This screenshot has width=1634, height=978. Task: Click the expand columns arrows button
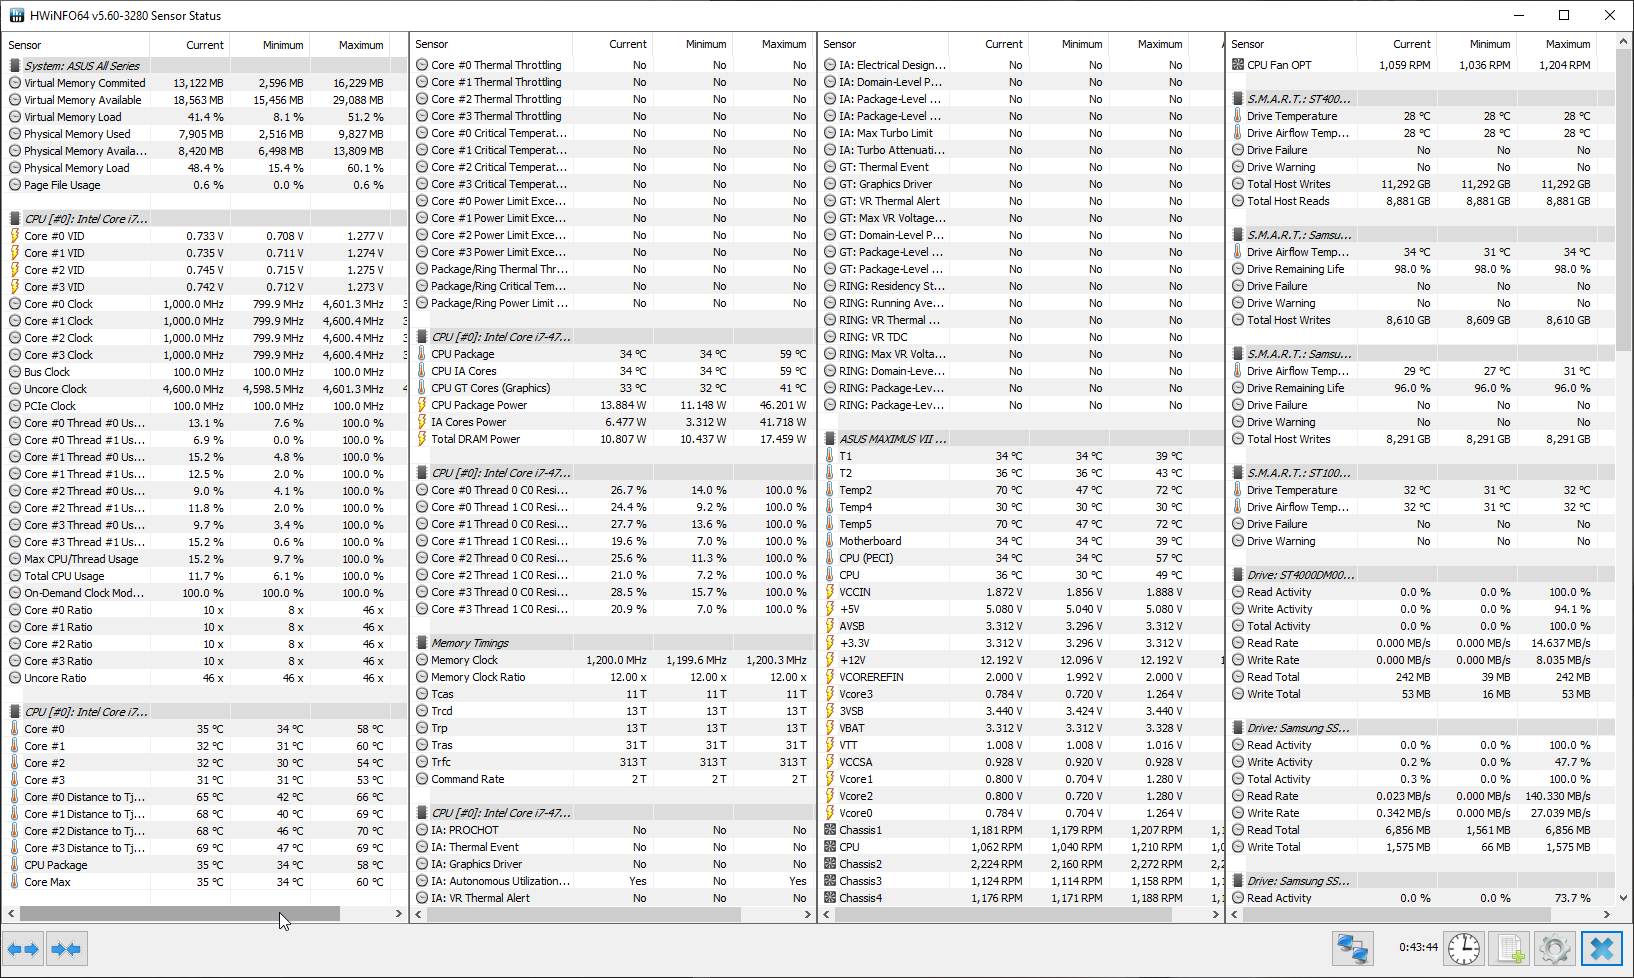(x=23, y=948)
